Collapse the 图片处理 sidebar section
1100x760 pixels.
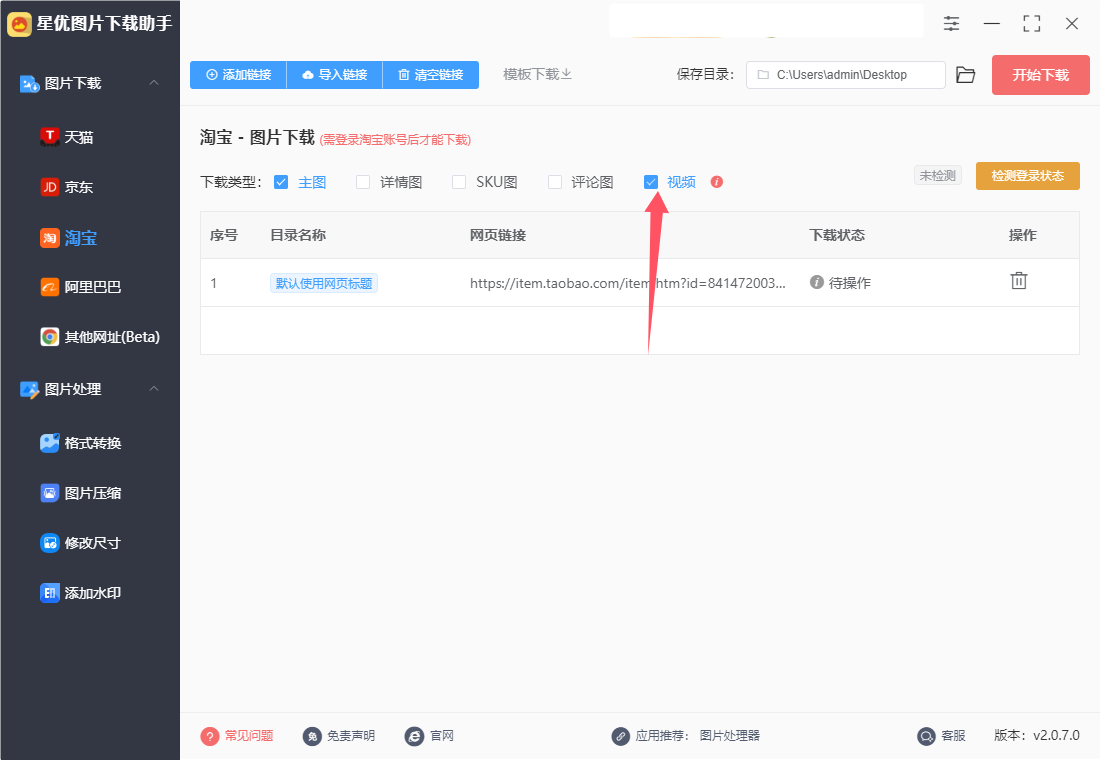coord(154,389)
